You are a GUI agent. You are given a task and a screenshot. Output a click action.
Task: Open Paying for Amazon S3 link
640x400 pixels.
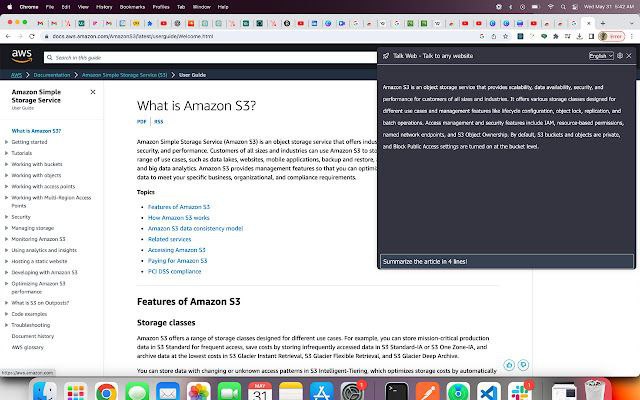pos(177,260)
